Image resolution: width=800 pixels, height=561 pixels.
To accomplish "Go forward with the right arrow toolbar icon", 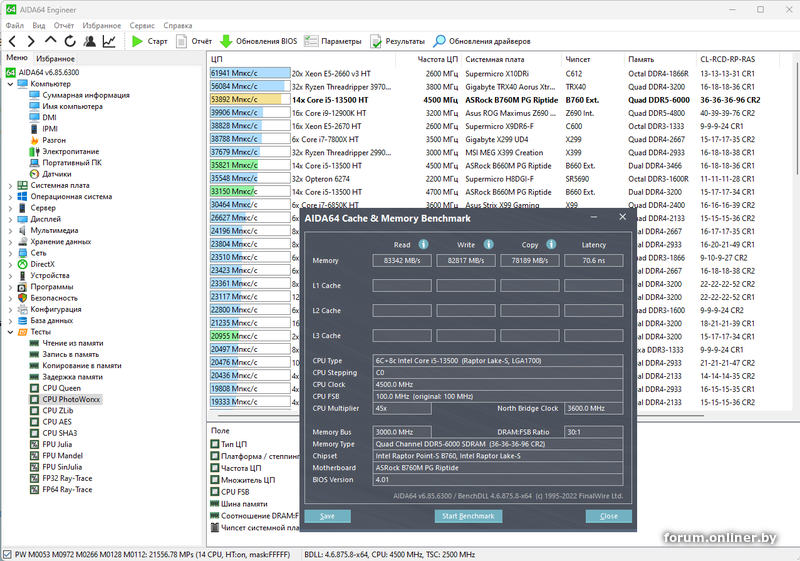I will tap(31, 41).
